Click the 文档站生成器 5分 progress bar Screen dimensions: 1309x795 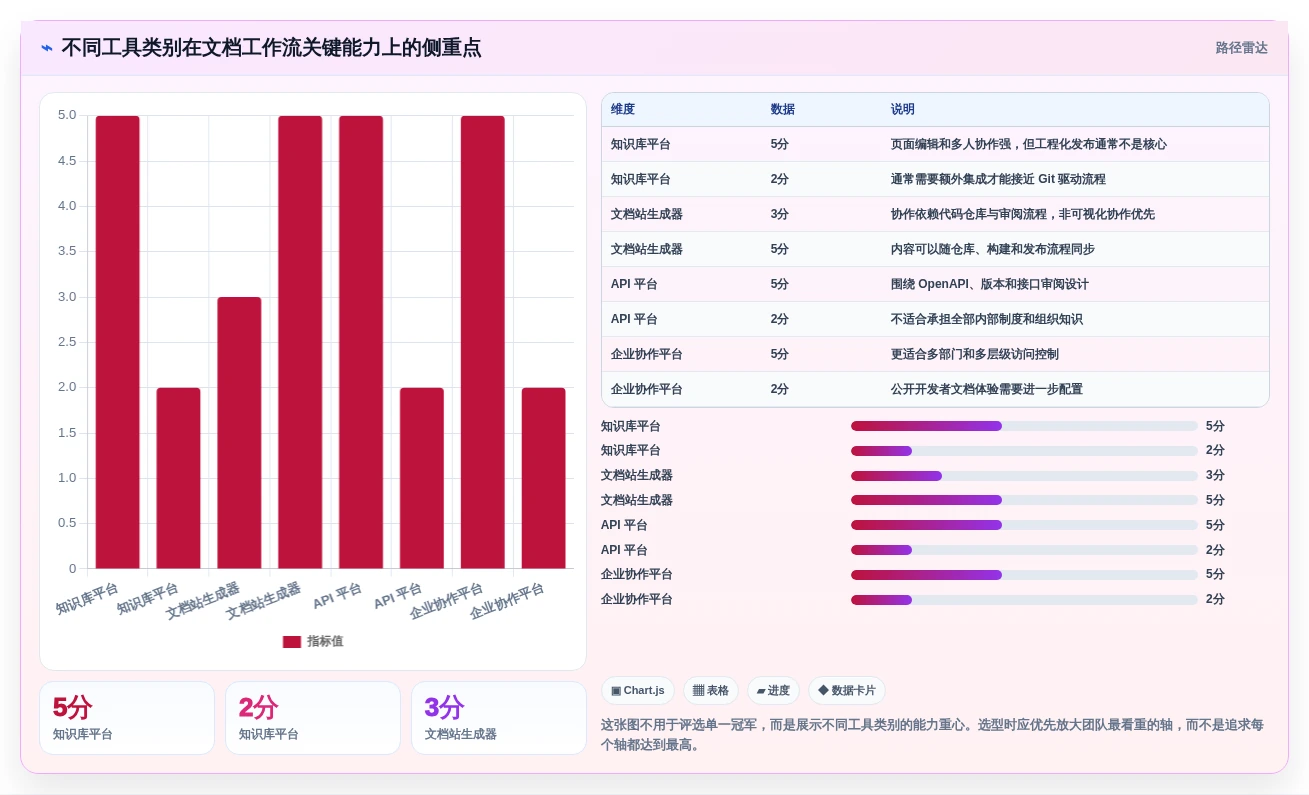[x=1024, y=500]
